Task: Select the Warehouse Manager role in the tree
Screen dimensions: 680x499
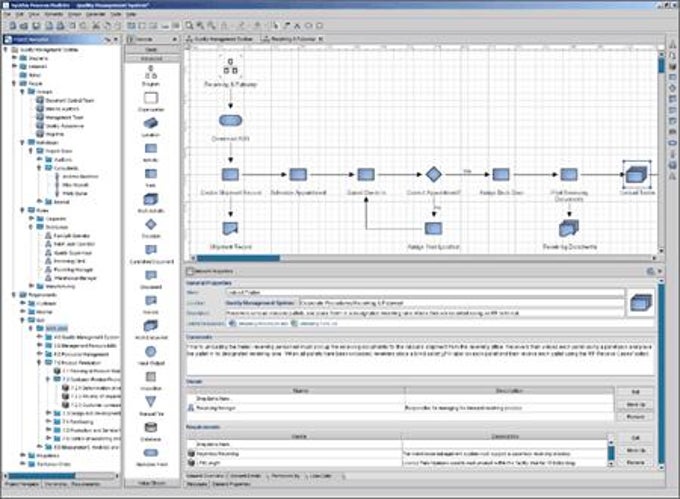Action: tap(71, 278)
